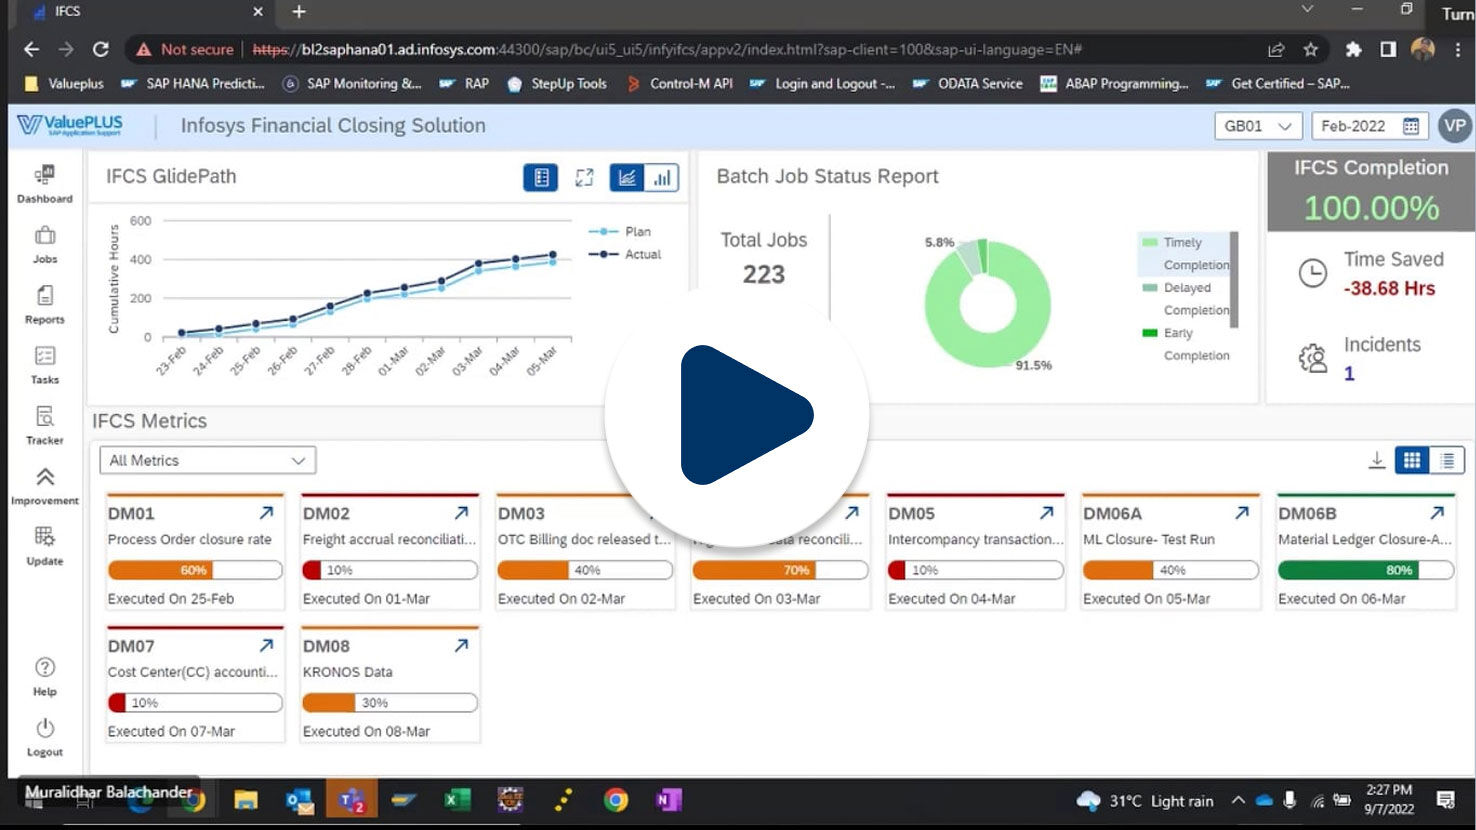Viewport: 1476px width, 830px height.
Task: Click the ValuePLUS logo
Action: tap(70, 126)
